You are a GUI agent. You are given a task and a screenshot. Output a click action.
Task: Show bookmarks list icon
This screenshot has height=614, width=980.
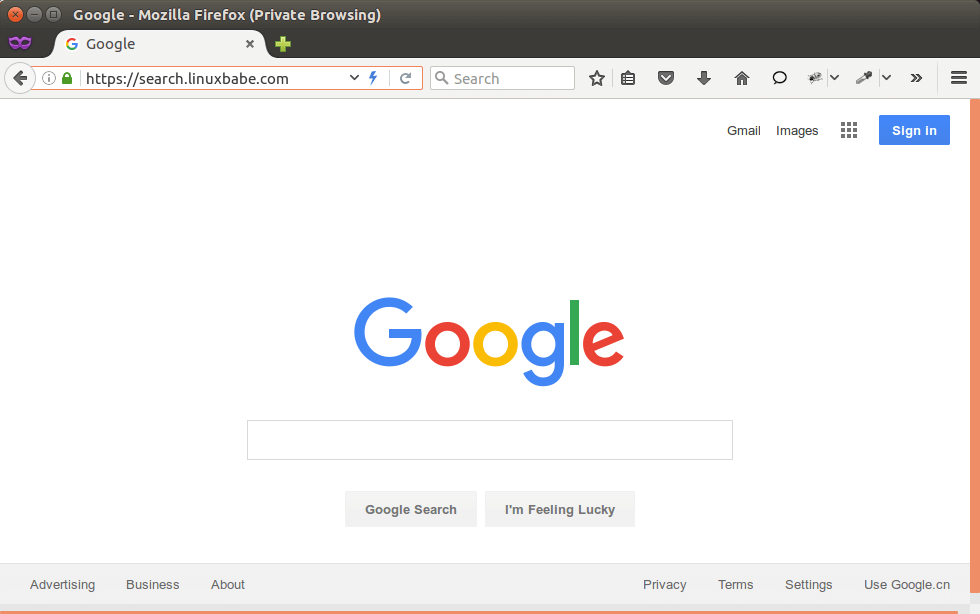pos(628,78)
